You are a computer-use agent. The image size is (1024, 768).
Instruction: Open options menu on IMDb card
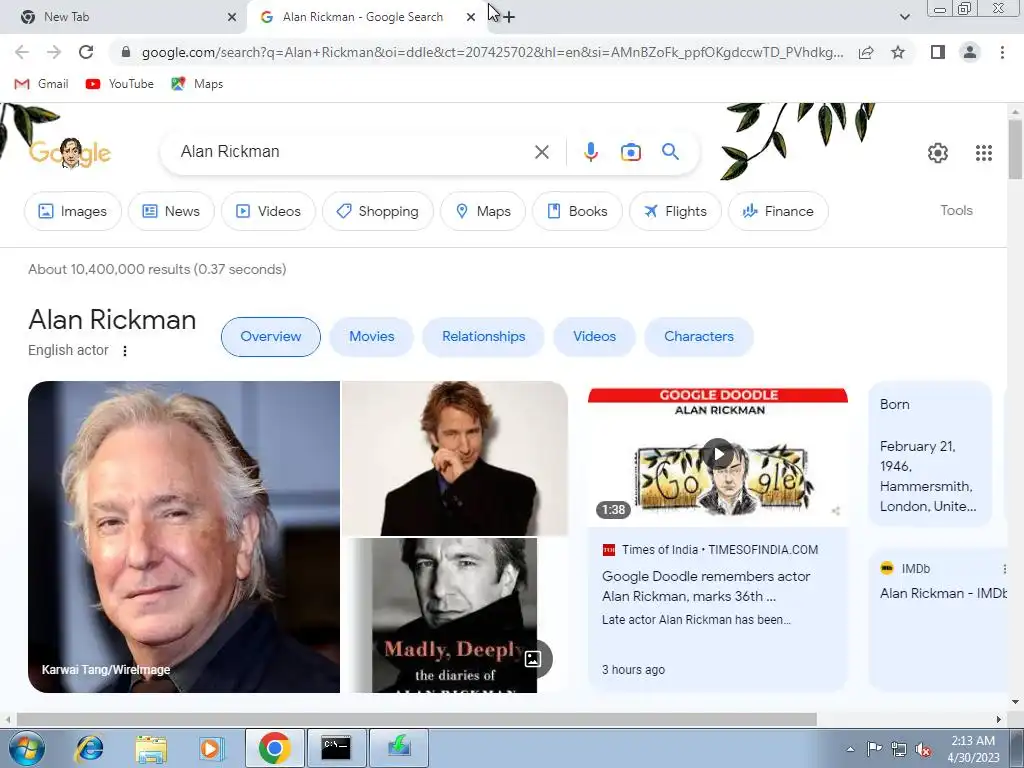point(1004,569)
